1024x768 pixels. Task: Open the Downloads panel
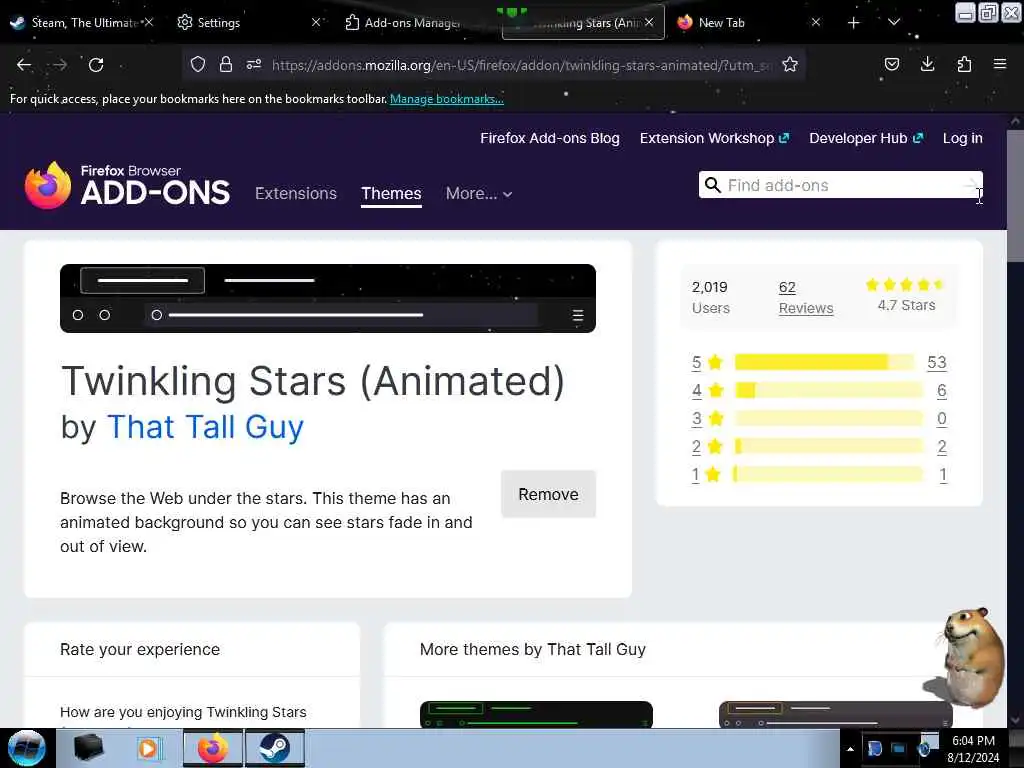[x=927, y=64]
